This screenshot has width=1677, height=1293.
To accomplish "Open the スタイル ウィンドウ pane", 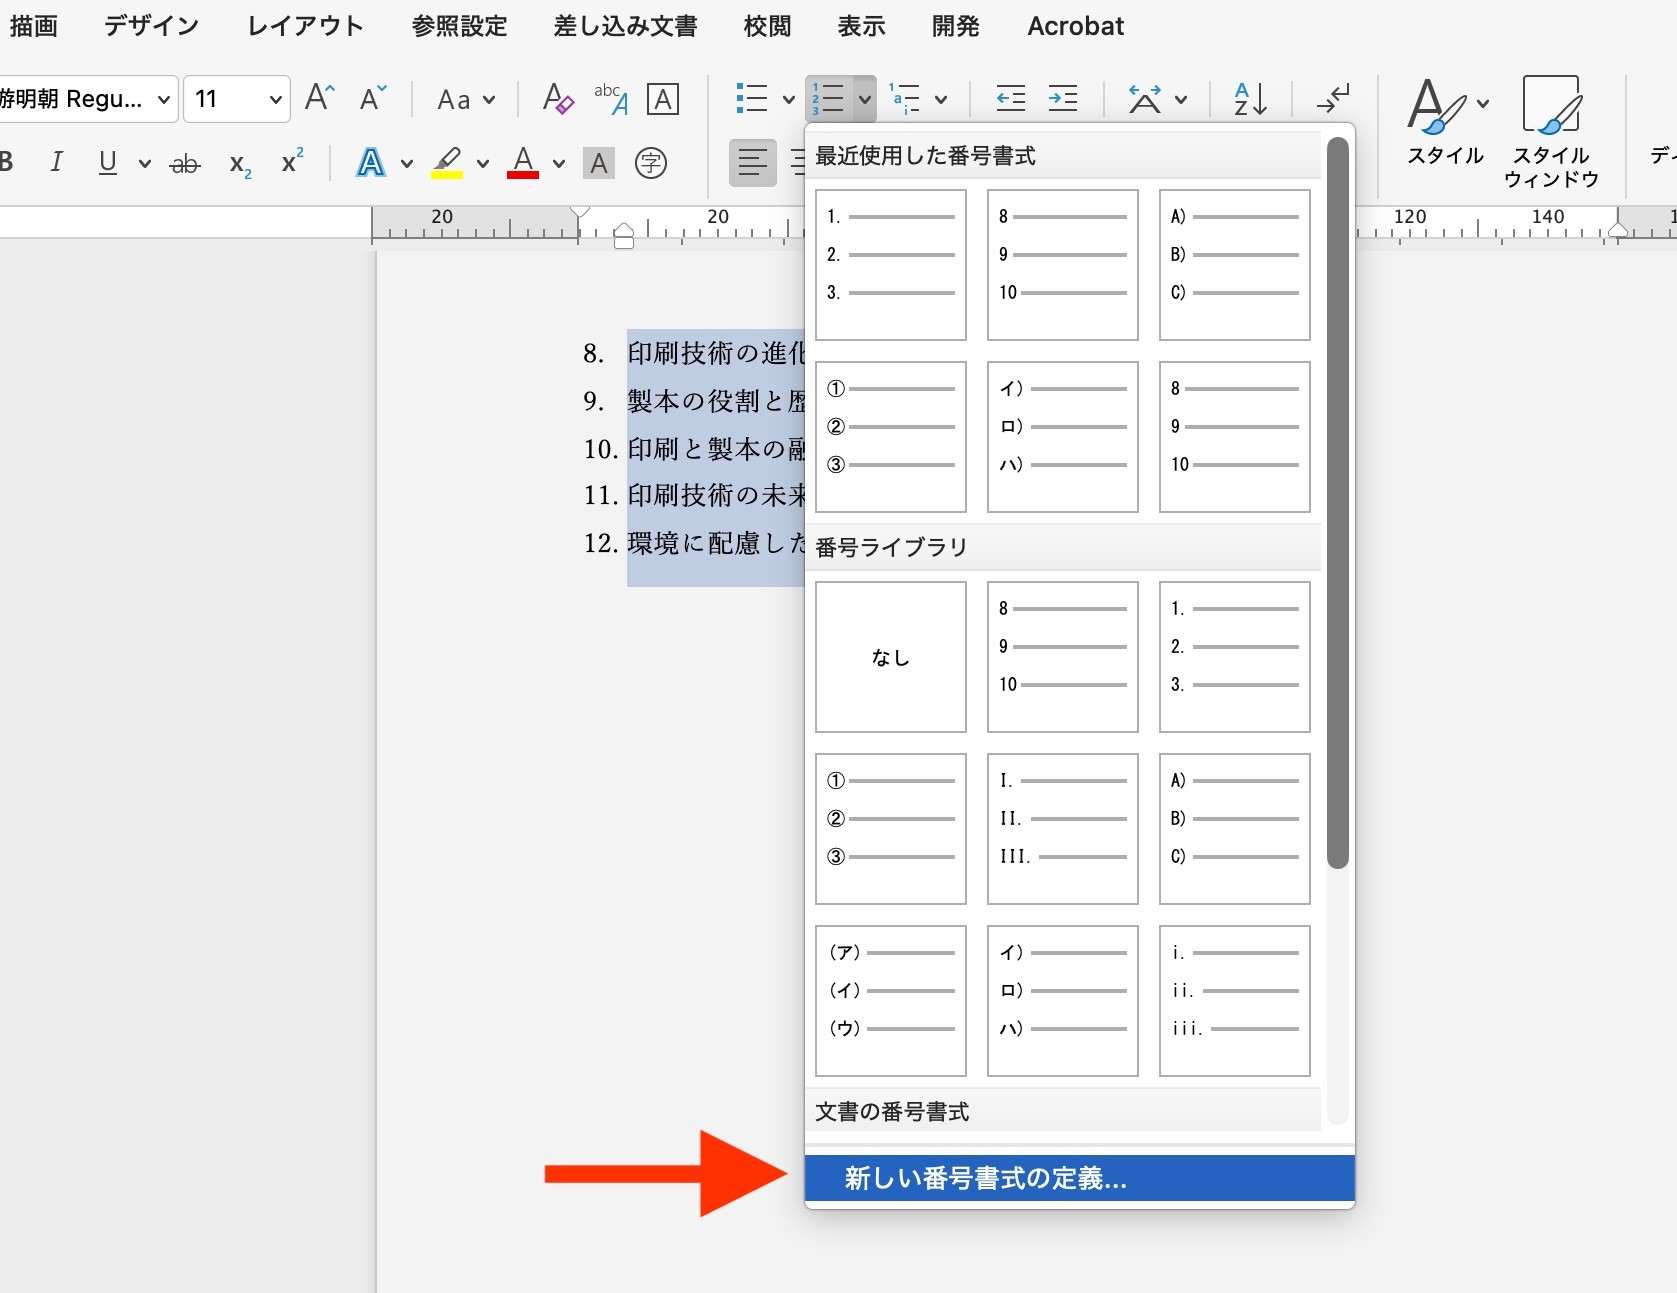I will pos(1551,131).
